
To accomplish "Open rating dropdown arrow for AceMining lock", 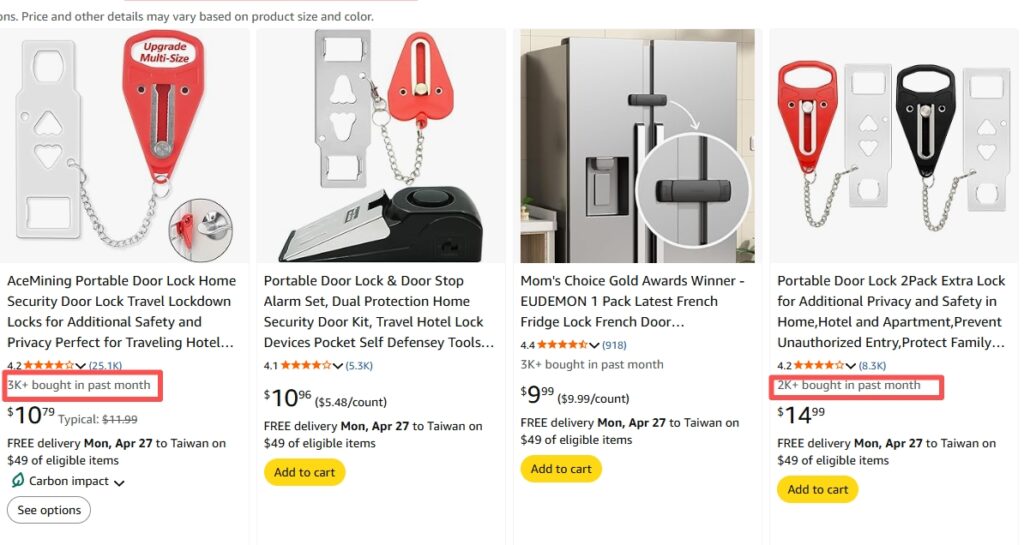I will click(x=82, y=366).
